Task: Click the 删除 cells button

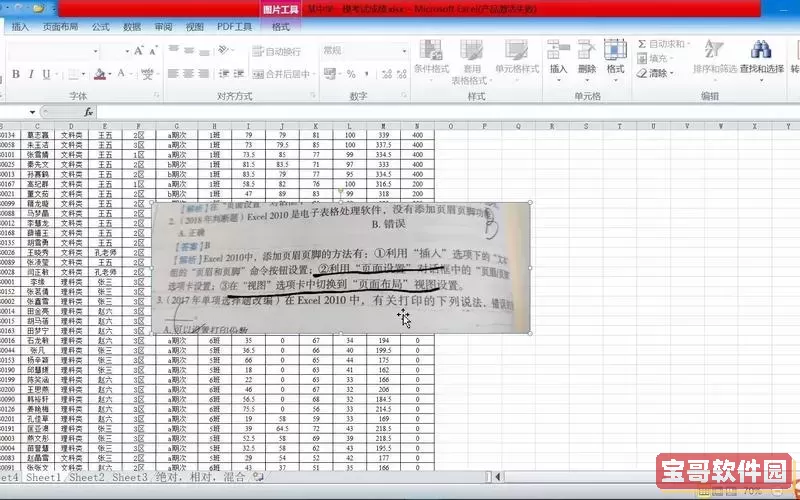Action: 587,59
